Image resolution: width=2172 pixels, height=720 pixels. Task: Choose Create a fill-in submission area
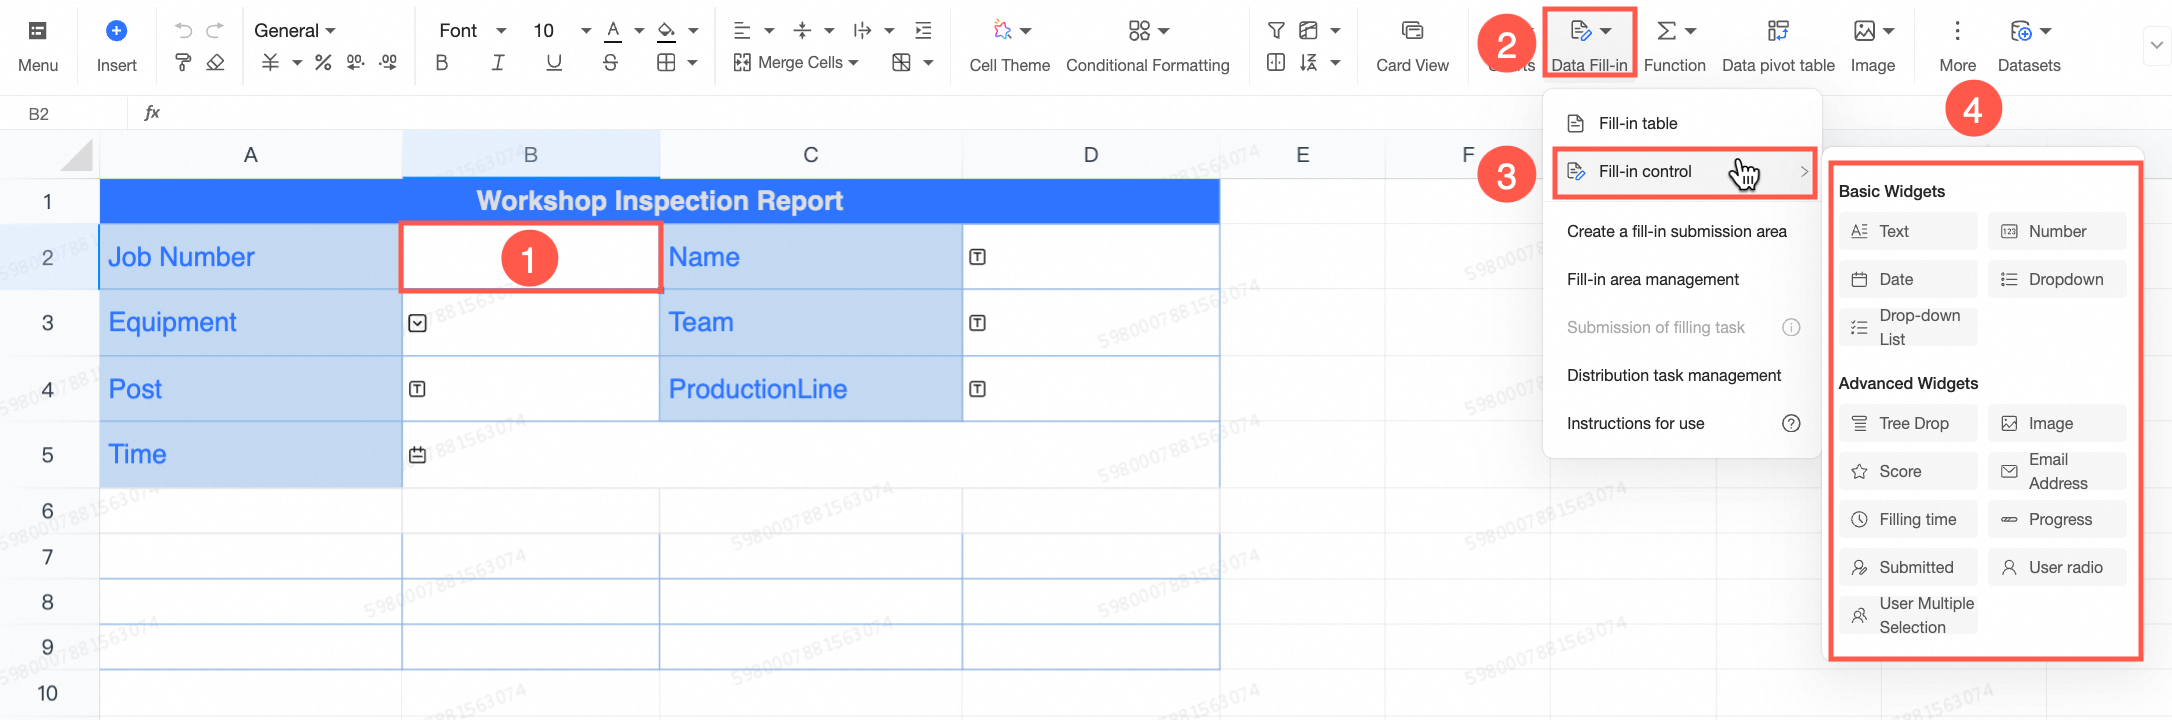pos(1677,231)
